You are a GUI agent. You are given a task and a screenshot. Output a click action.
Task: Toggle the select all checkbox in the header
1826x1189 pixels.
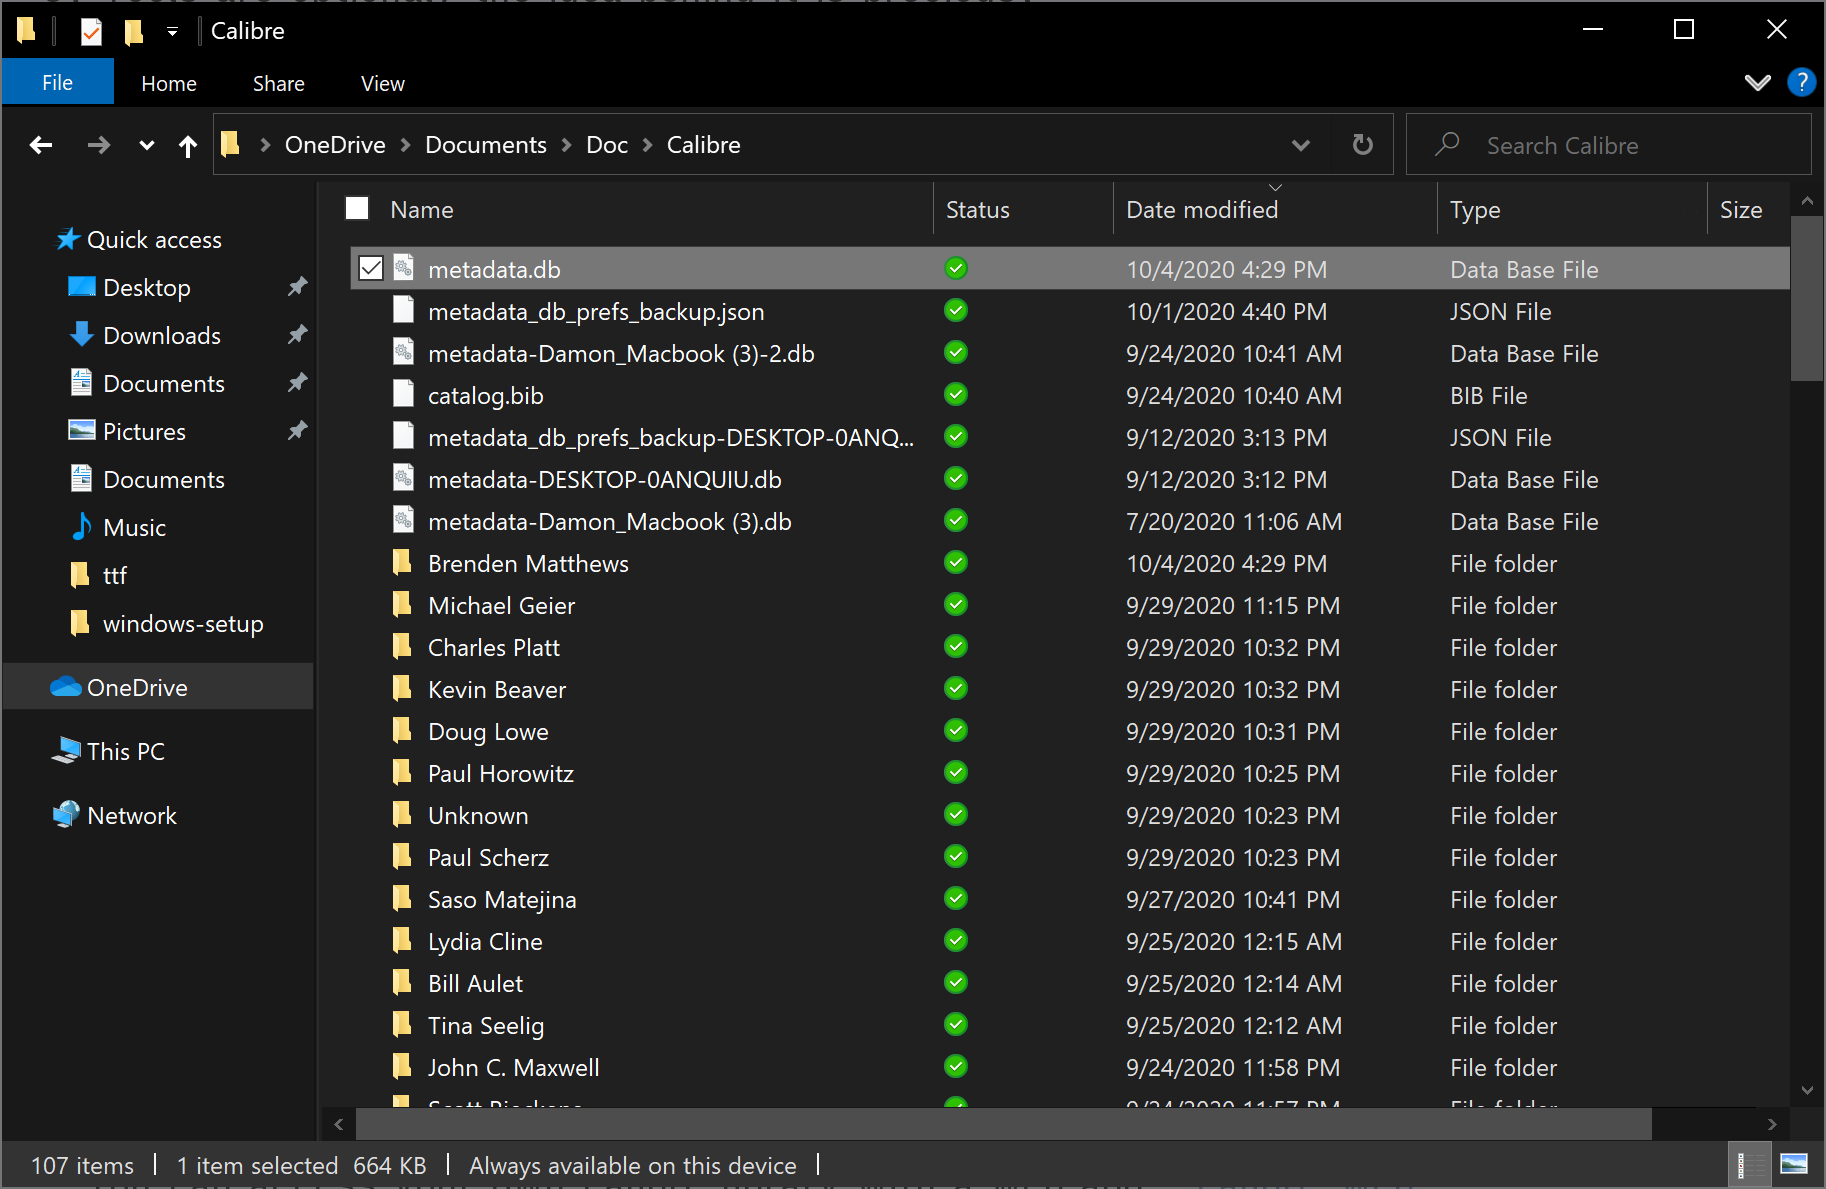[x=357, y=209]
